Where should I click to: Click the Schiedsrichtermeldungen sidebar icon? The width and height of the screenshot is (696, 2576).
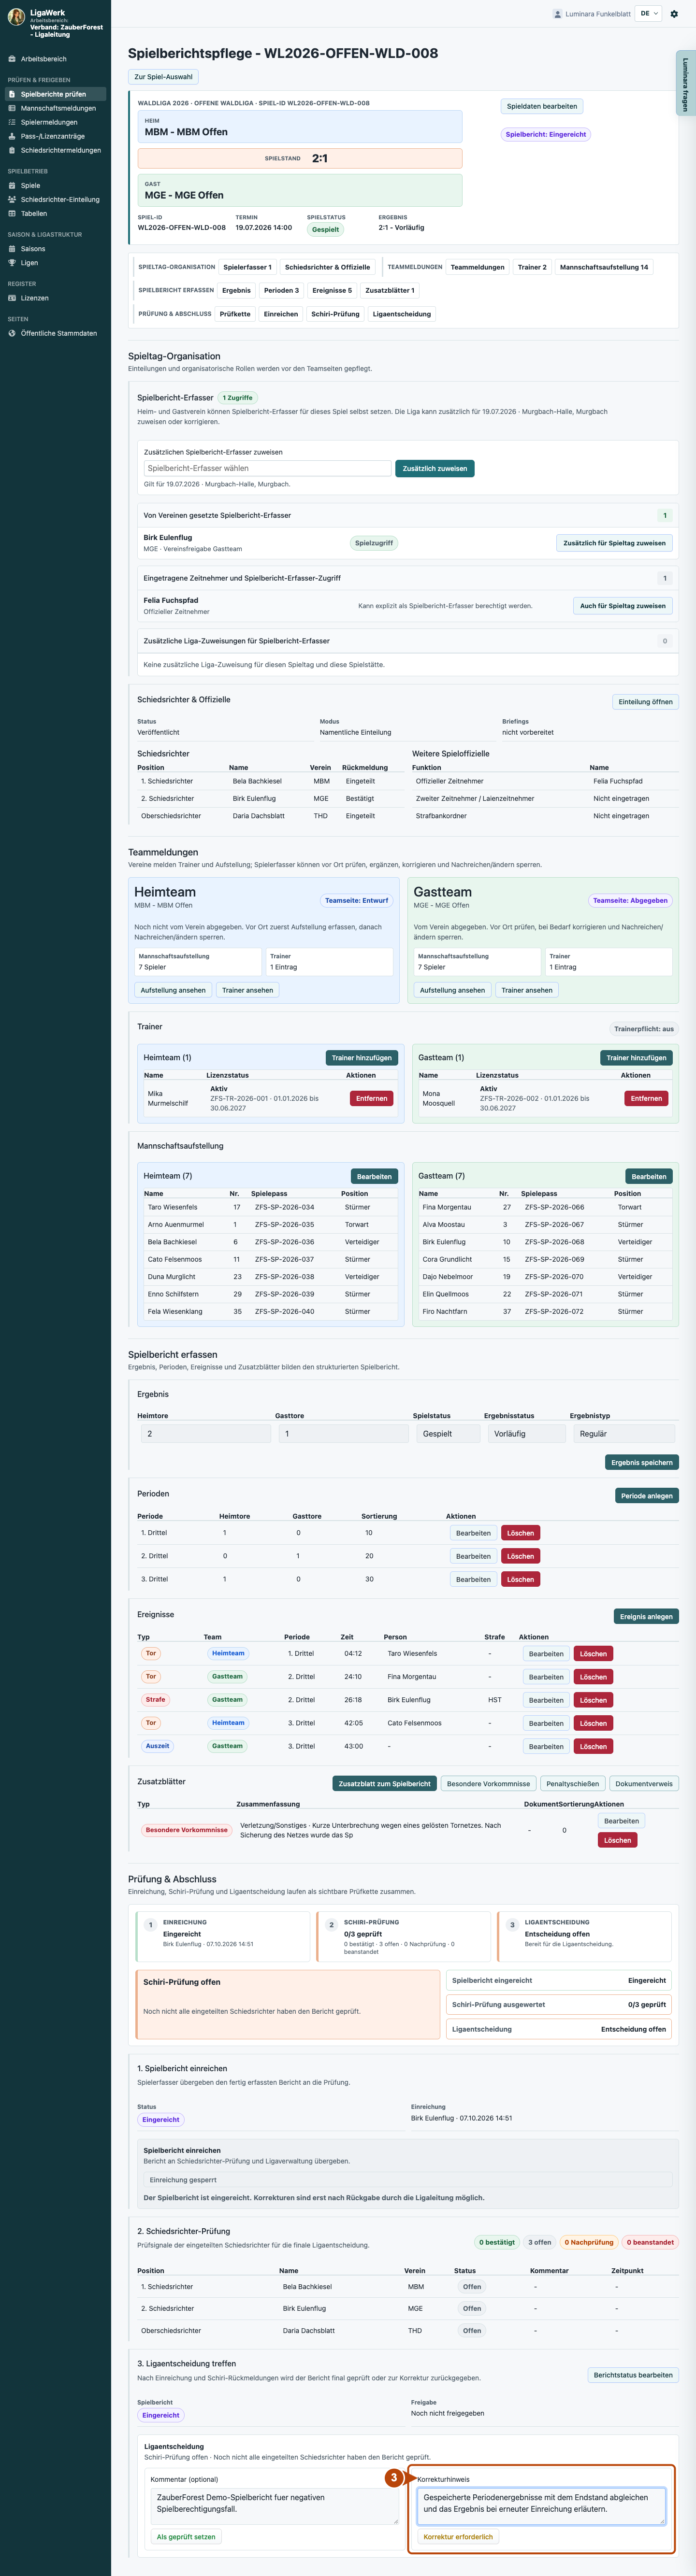[x=12, y=150]
